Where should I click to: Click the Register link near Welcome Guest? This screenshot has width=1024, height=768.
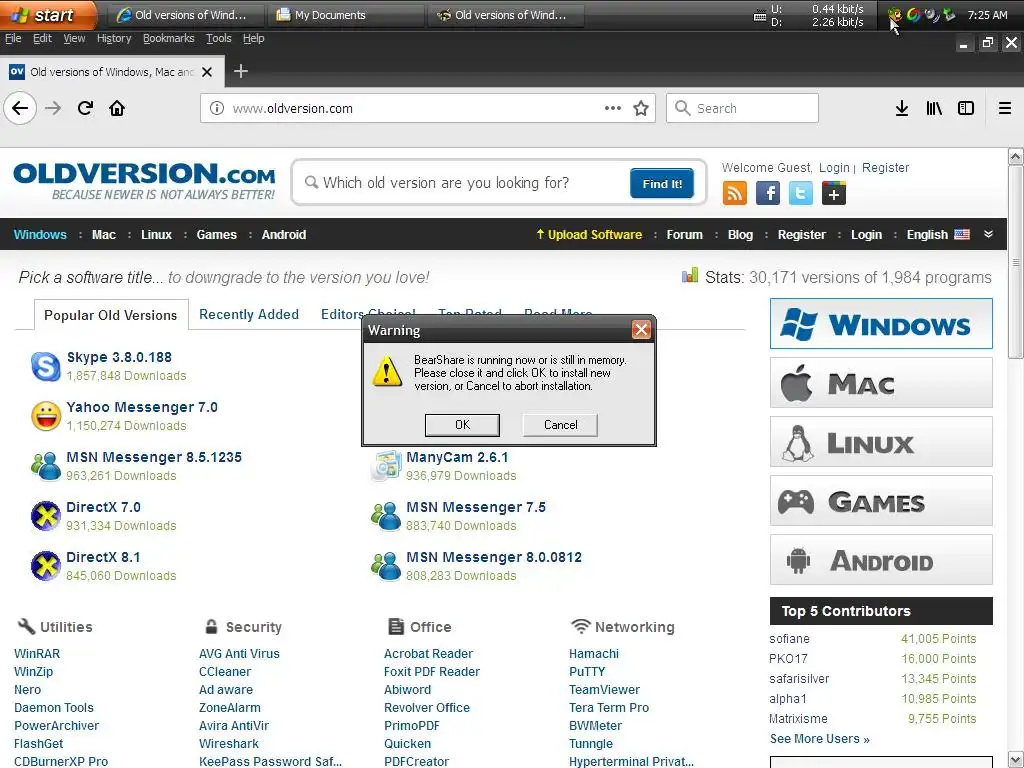(885, 168)
